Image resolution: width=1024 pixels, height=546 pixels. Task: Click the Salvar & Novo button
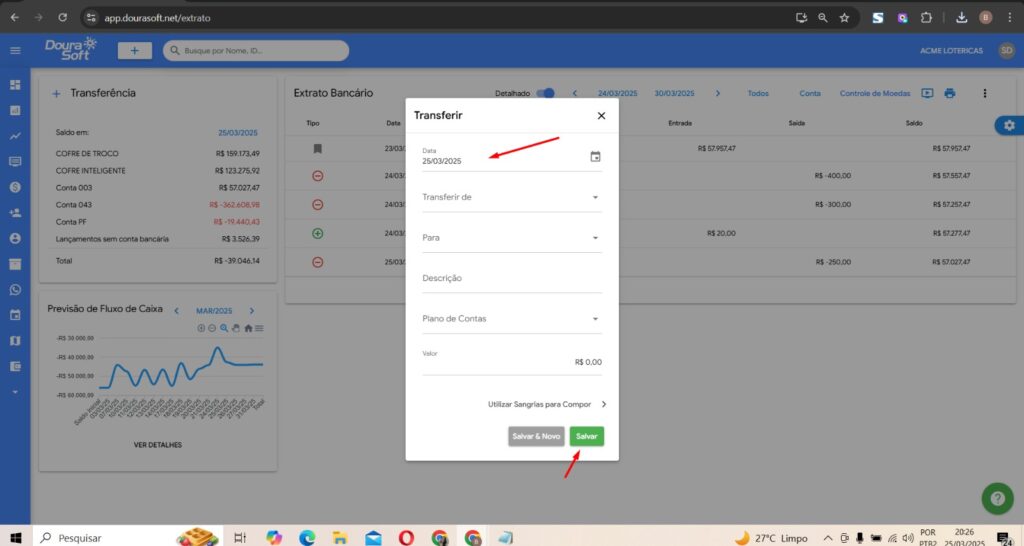pos(536,437)
